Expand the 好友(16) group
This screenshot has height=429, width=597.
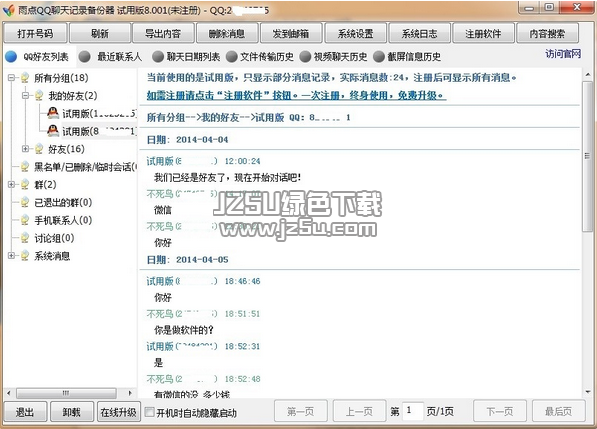click(26, 149)
